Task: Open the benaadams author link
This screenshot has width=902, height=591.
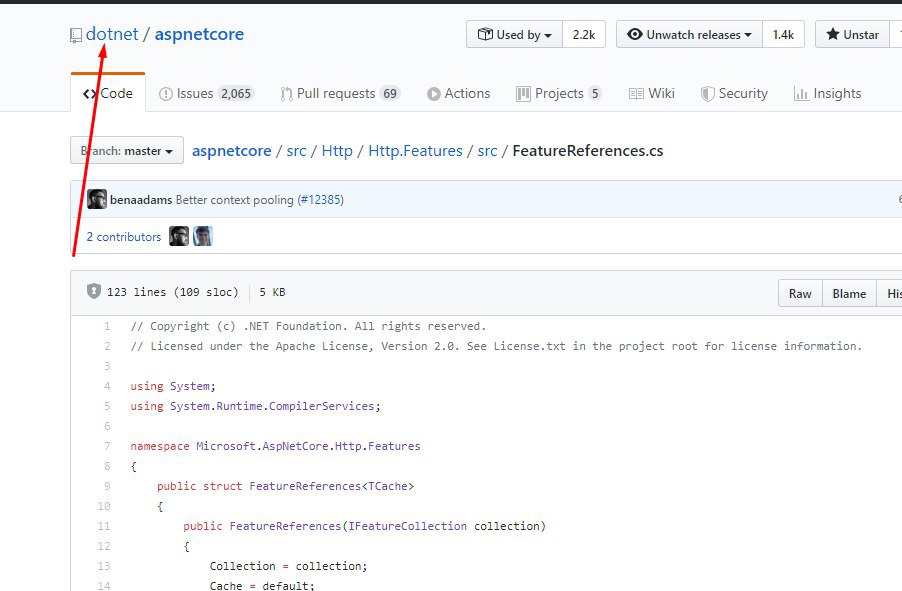Action: pos(141,200)
